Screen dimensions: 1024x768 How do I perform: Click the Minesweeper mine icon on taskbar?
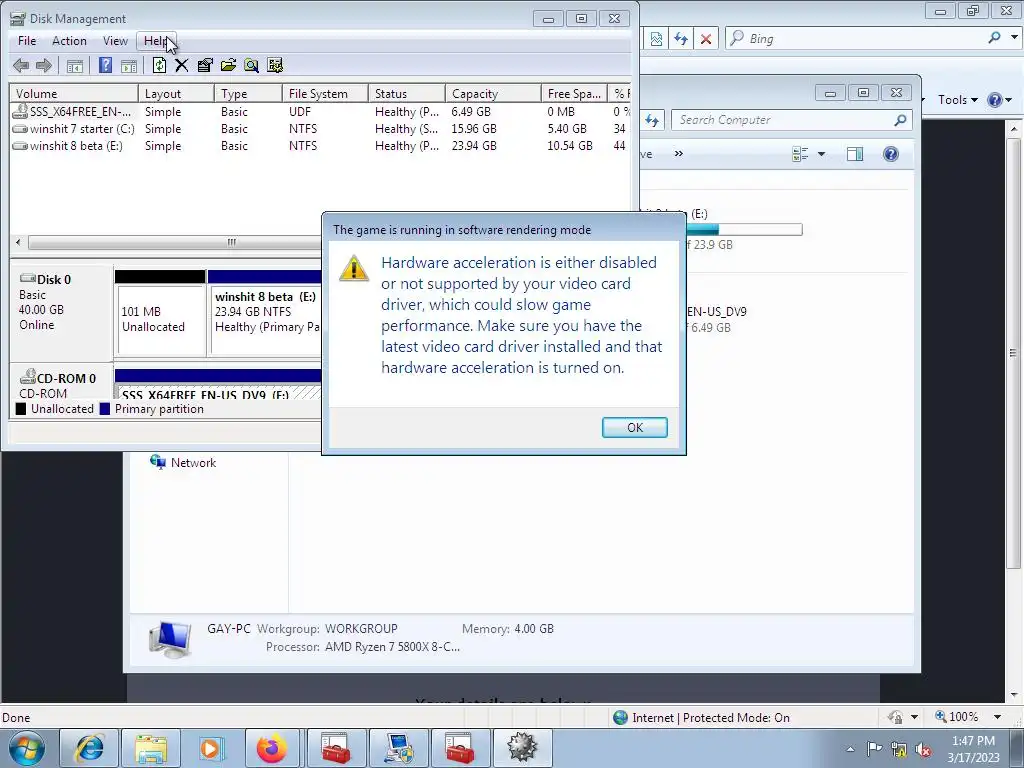pos(522,748)
